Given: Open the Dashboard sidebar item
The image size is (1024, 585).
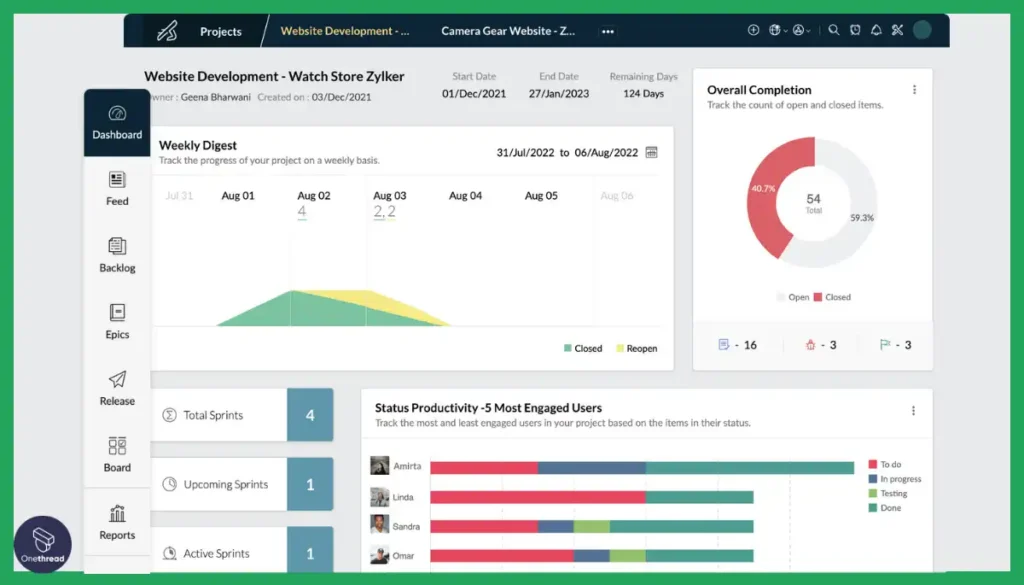Looking at the screenshot, I should click(117, 123).
